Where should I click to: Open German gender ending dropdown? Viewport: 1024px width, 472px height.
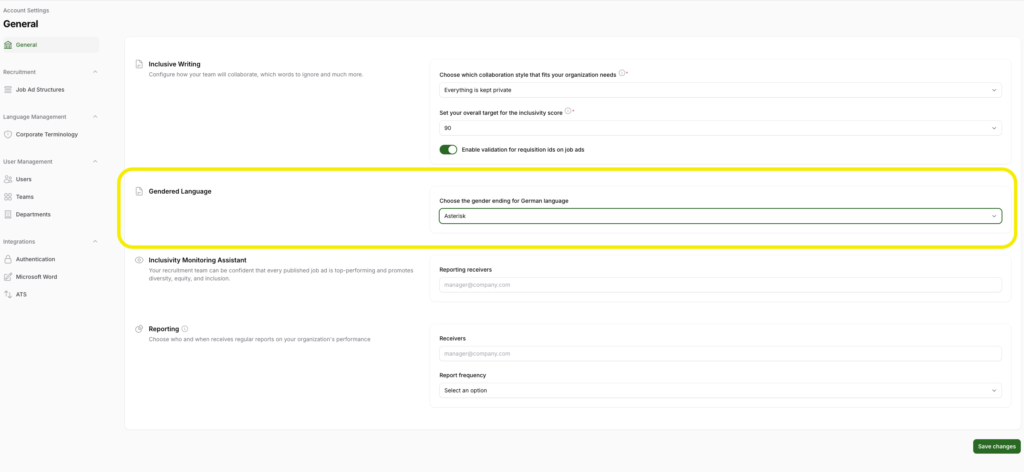(720, 216)
